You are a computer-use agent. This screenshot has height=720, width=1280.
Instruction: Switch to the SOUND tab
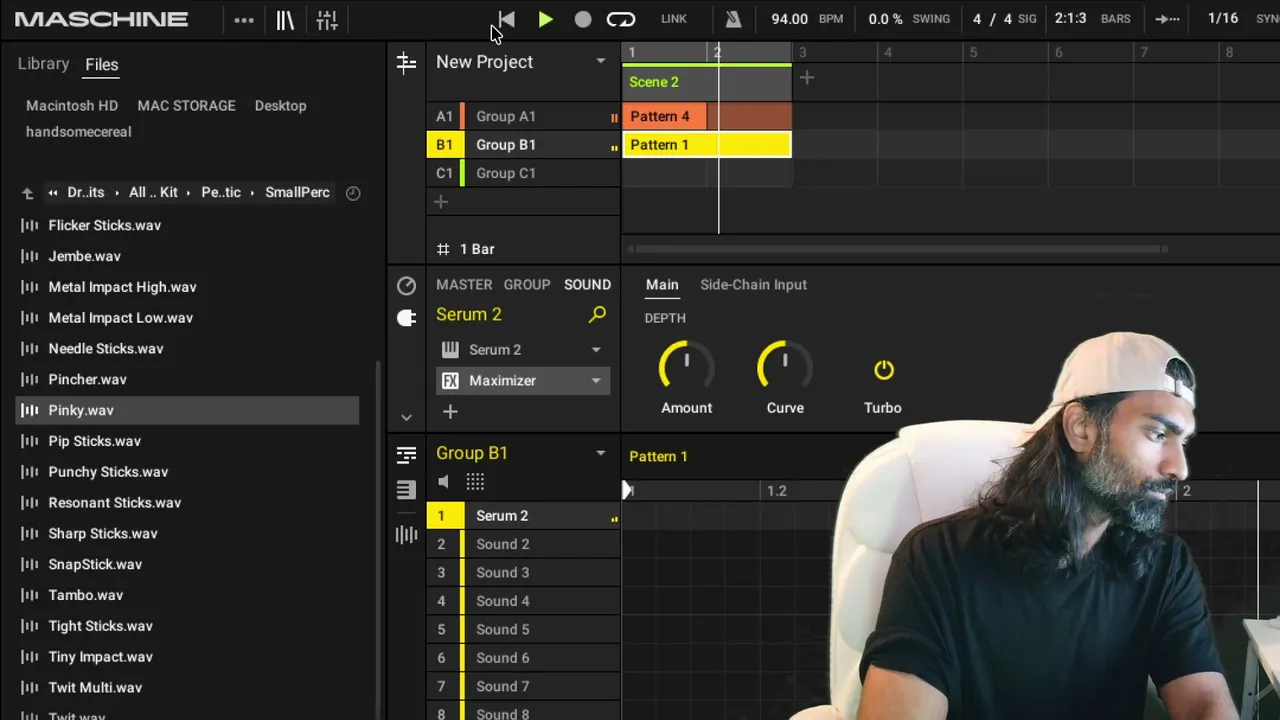point(587,285)
